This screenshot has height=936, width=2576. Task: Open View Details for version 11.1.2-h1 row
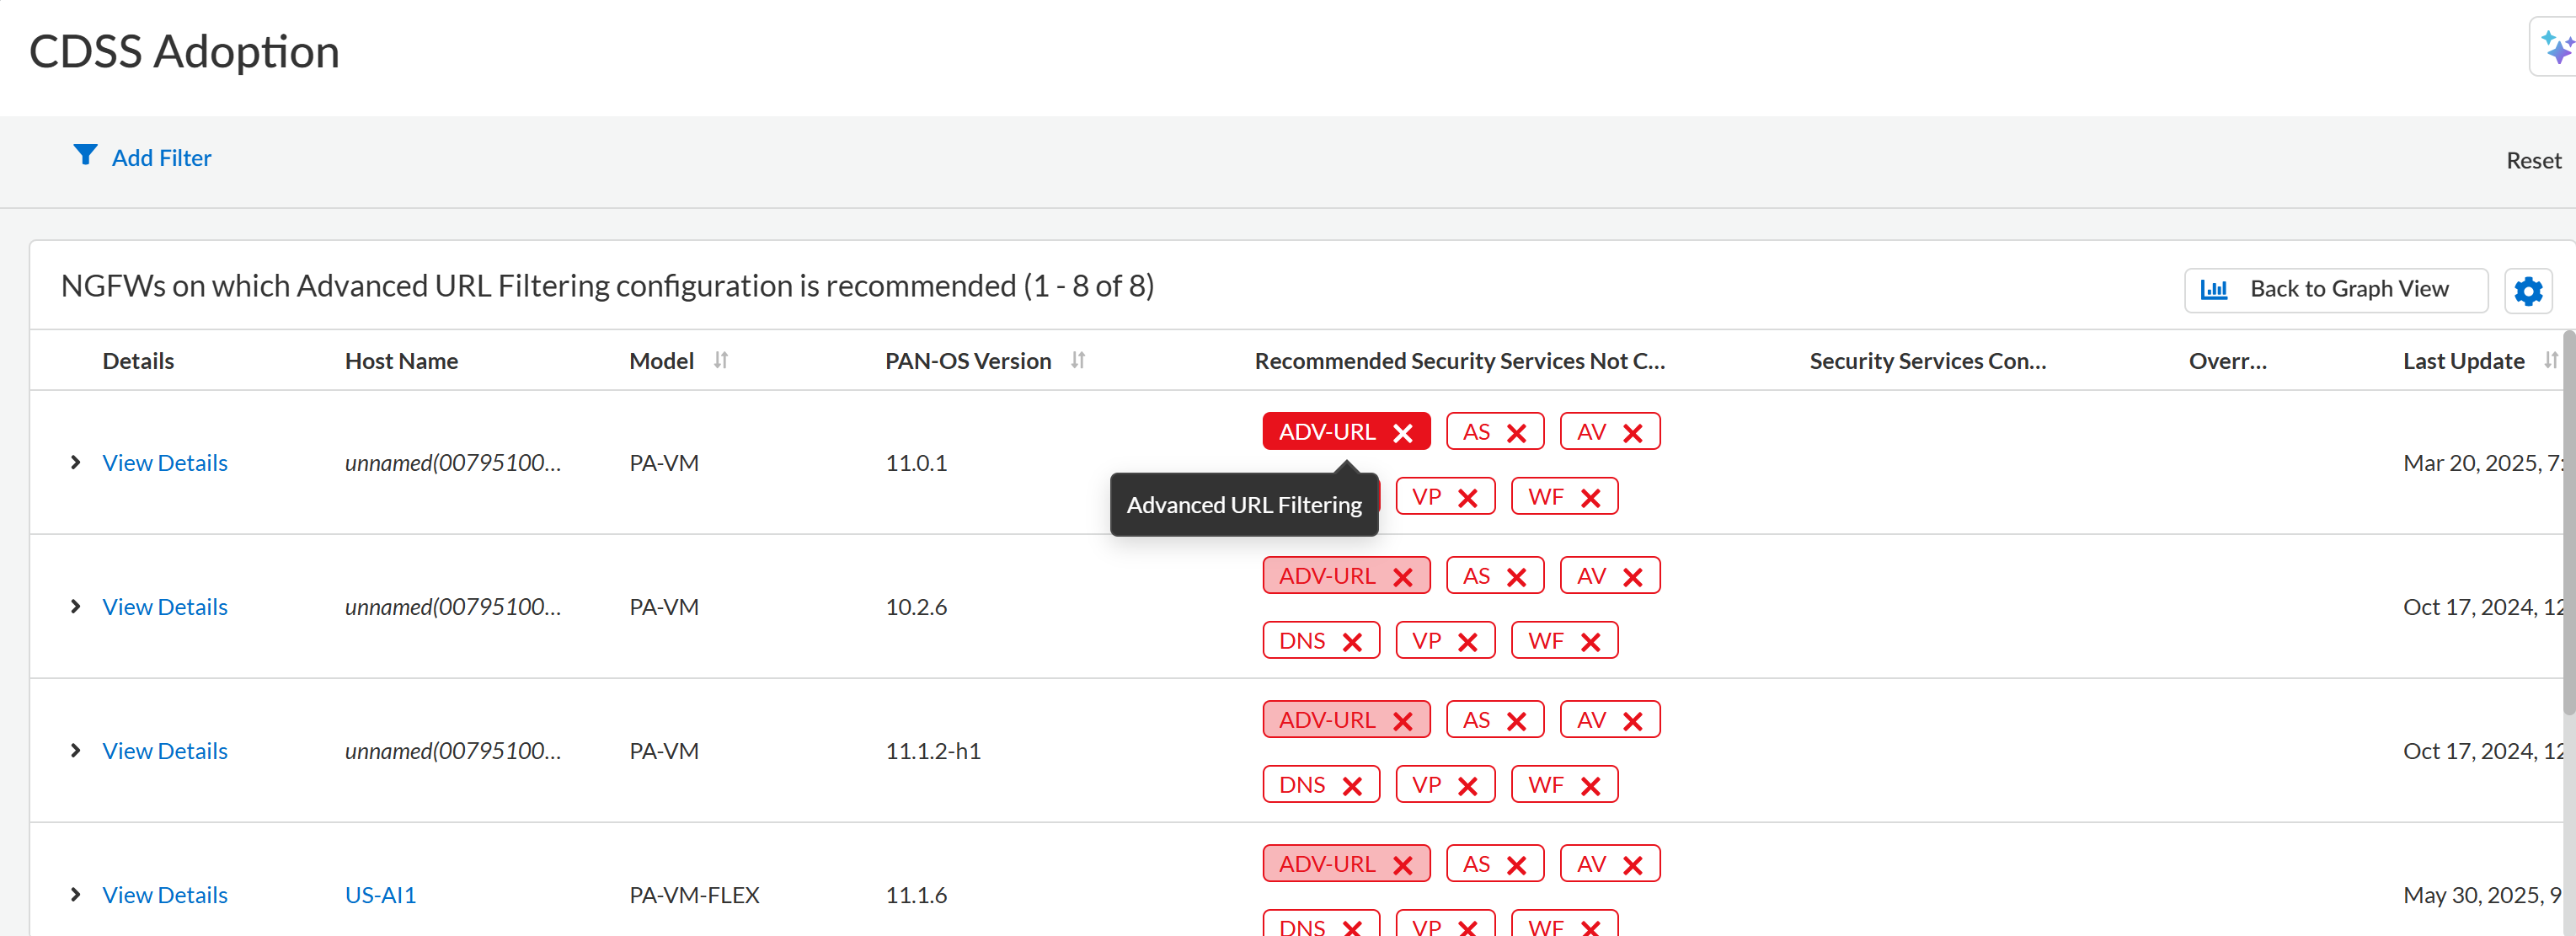(165, 750)
